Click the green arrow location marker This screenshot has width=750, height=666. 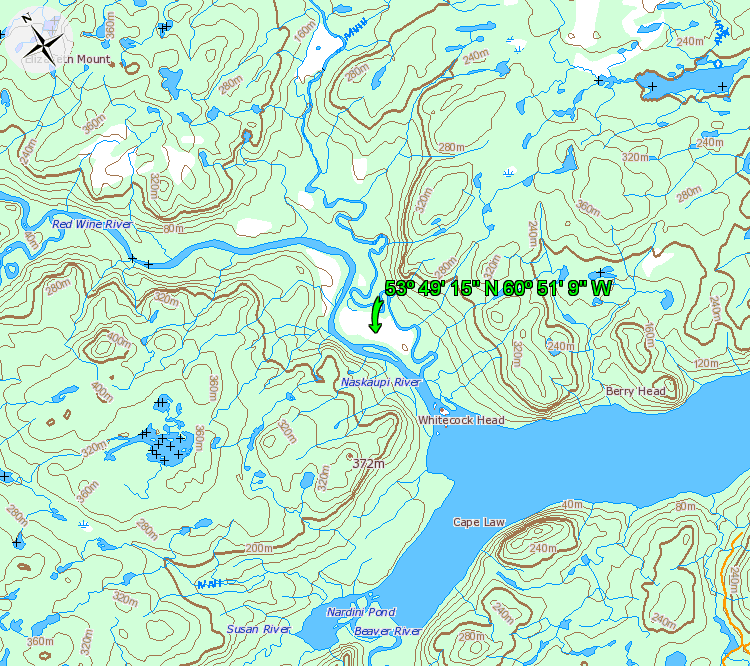pyautogui.click(x=376, y=315)
